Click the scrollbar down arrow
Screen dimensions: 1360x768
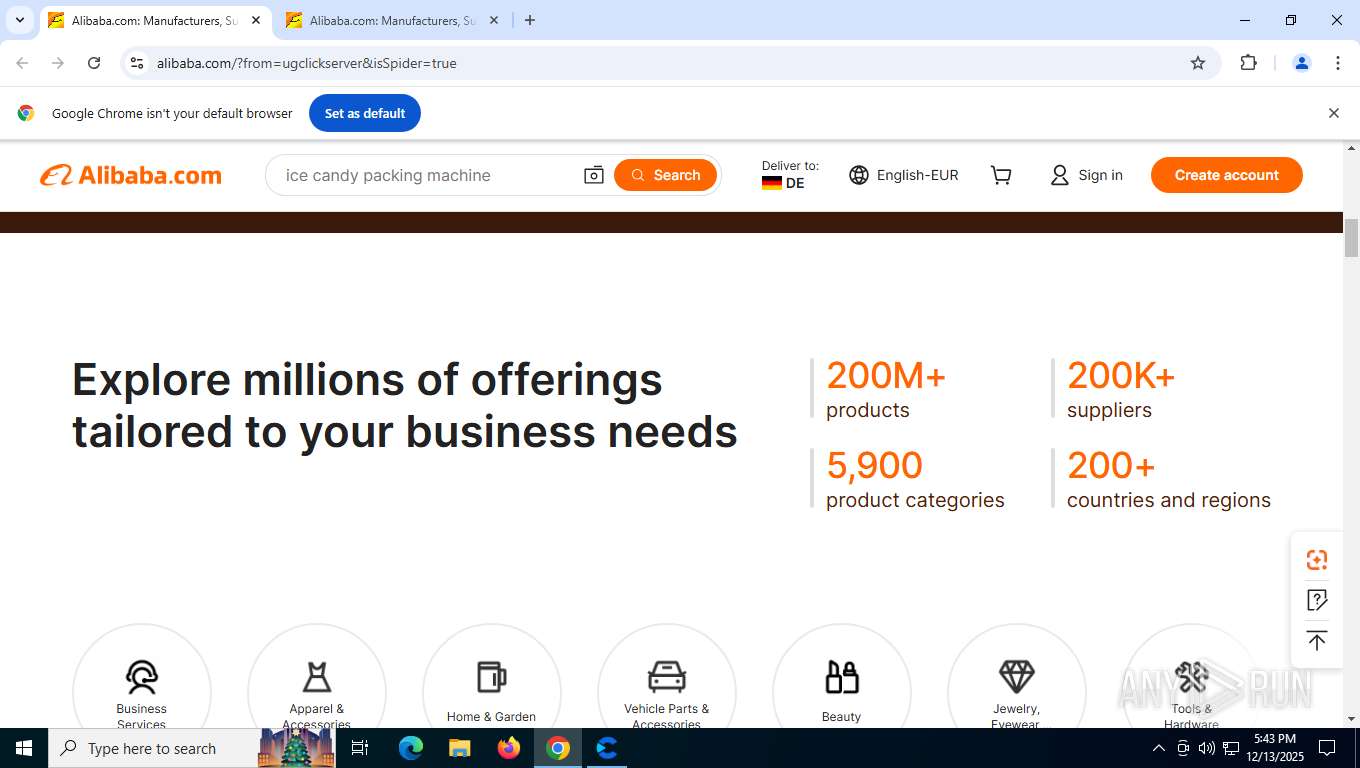click(1351, 719)
